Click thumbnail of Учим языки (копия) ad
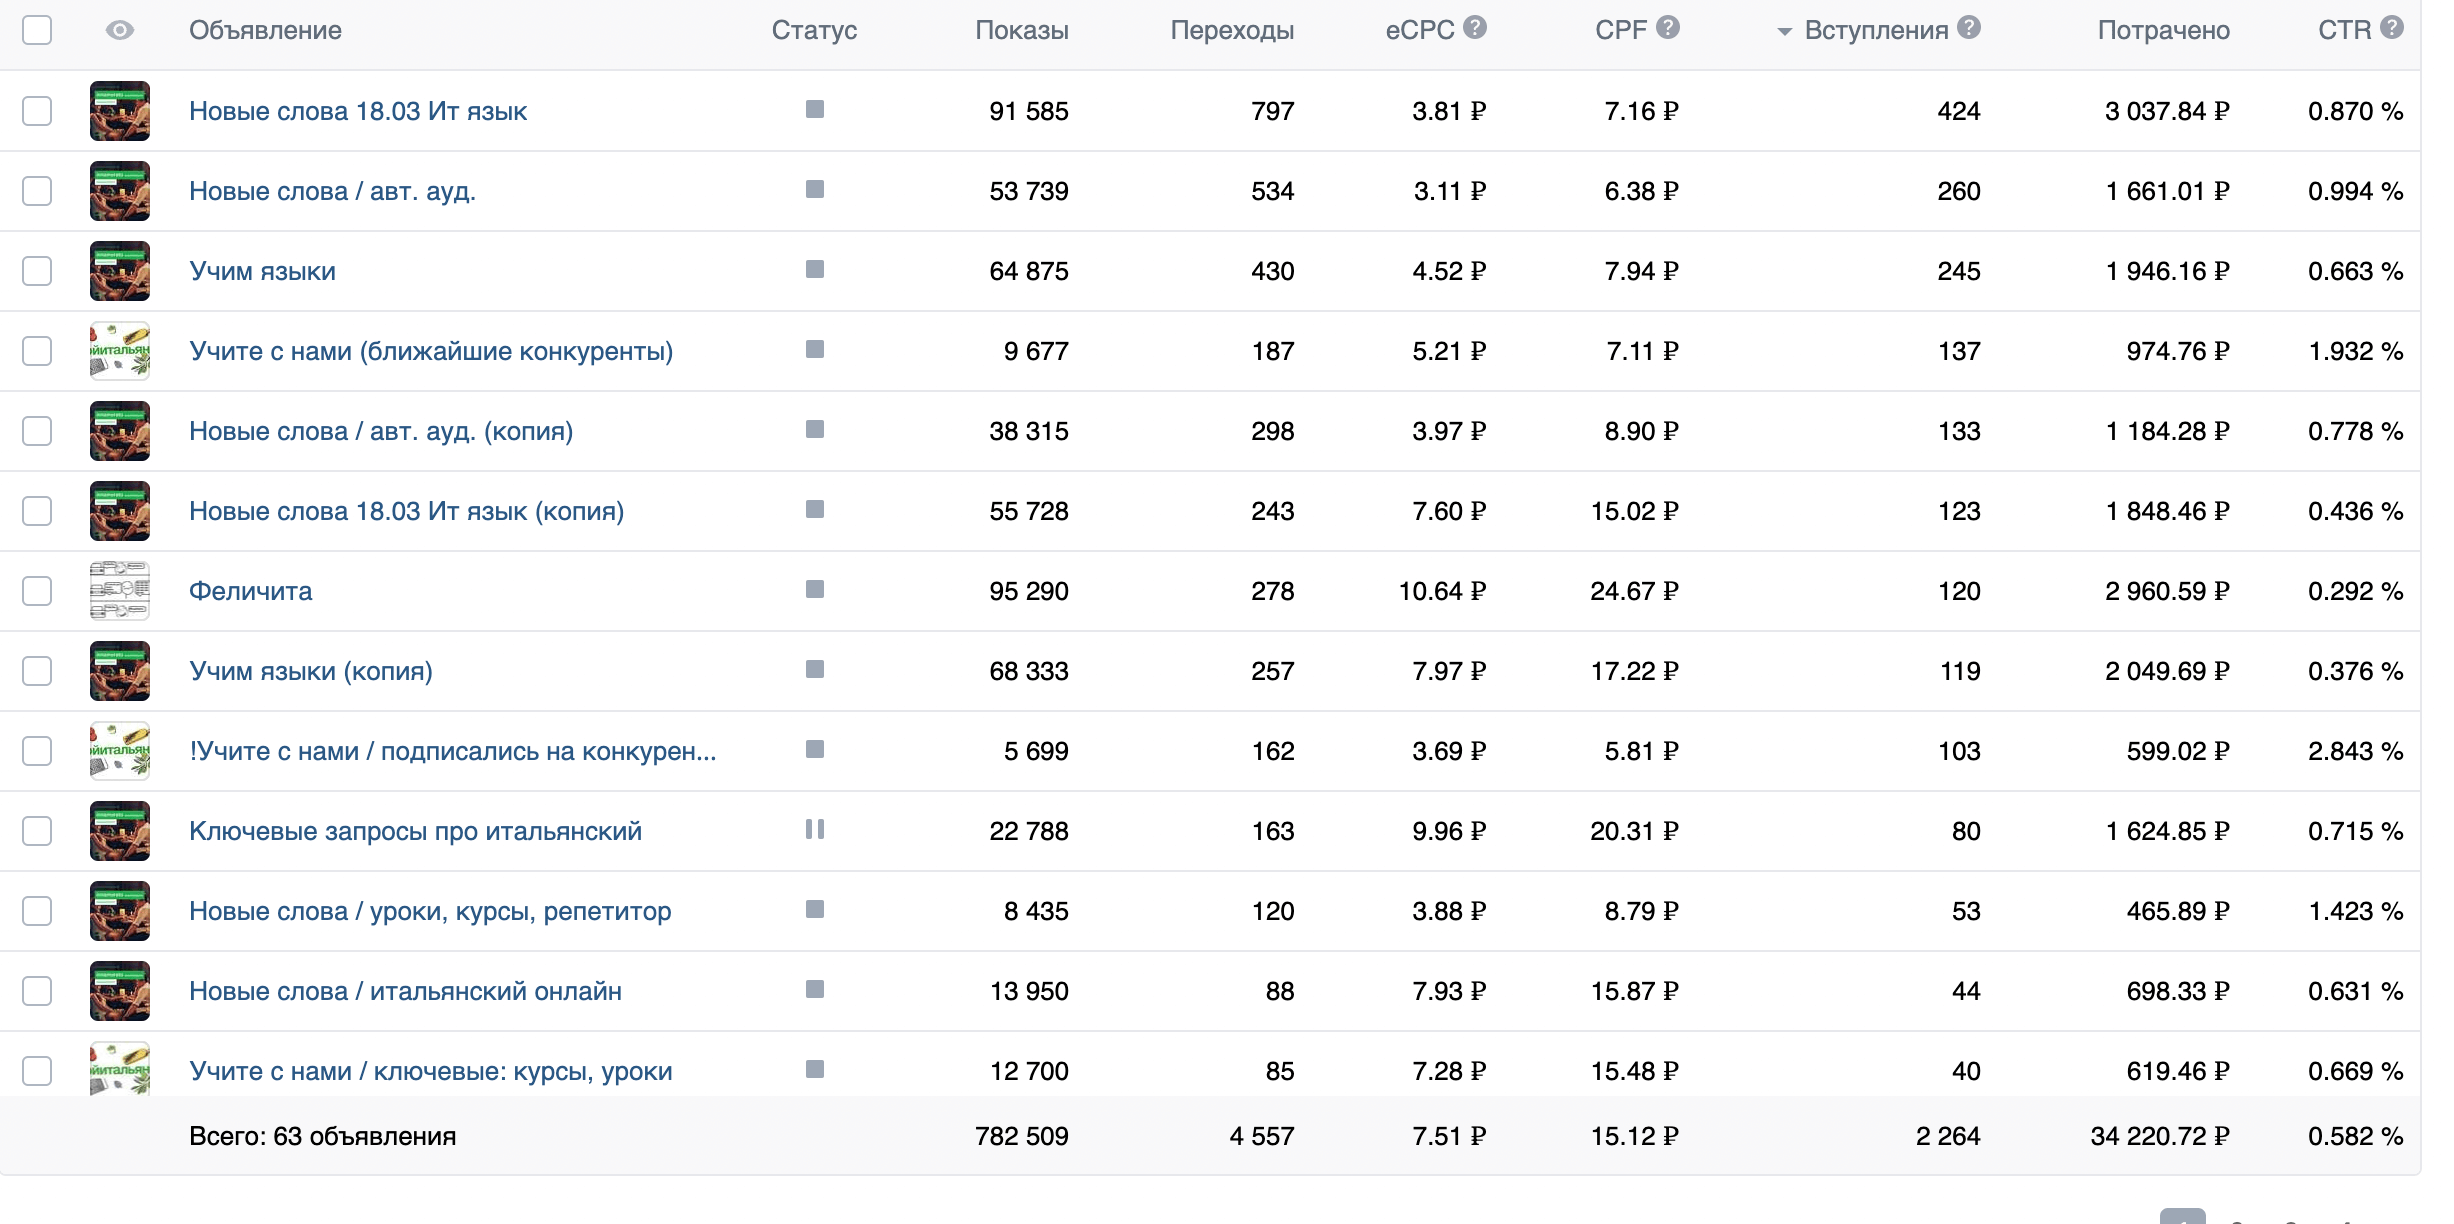Viewport: 2454px width, 1224px height. (119, 670)
